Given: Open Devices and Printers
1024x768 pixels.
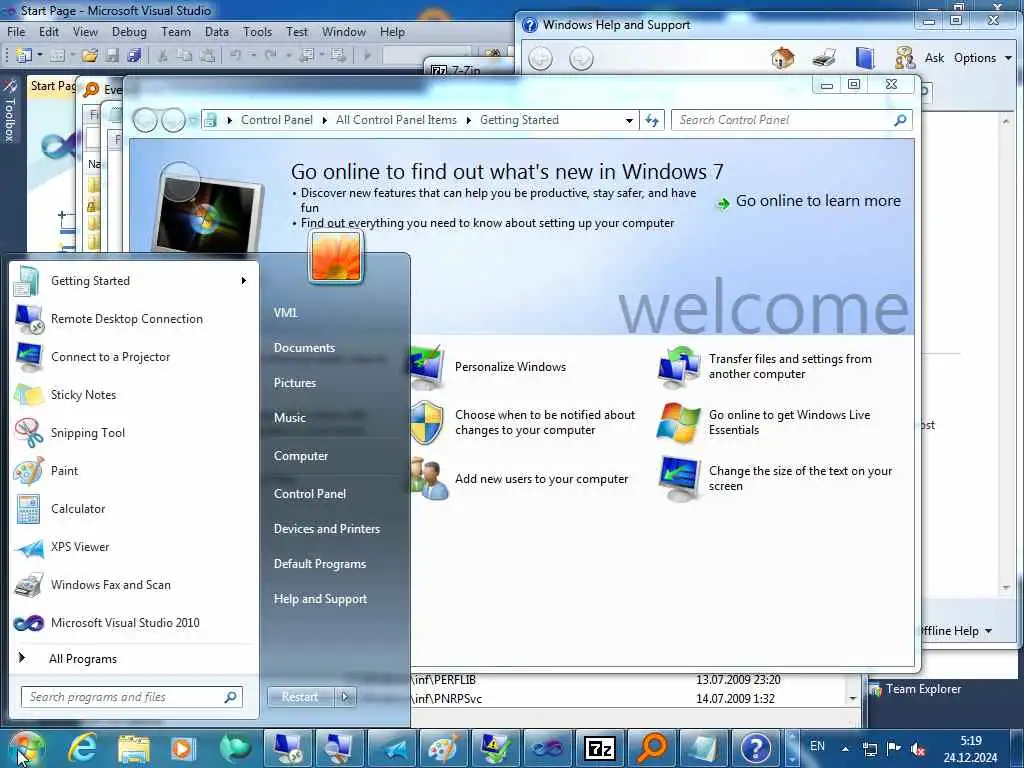Looking at the screenshot, I should pyautogui.click(x=327, y=529).
